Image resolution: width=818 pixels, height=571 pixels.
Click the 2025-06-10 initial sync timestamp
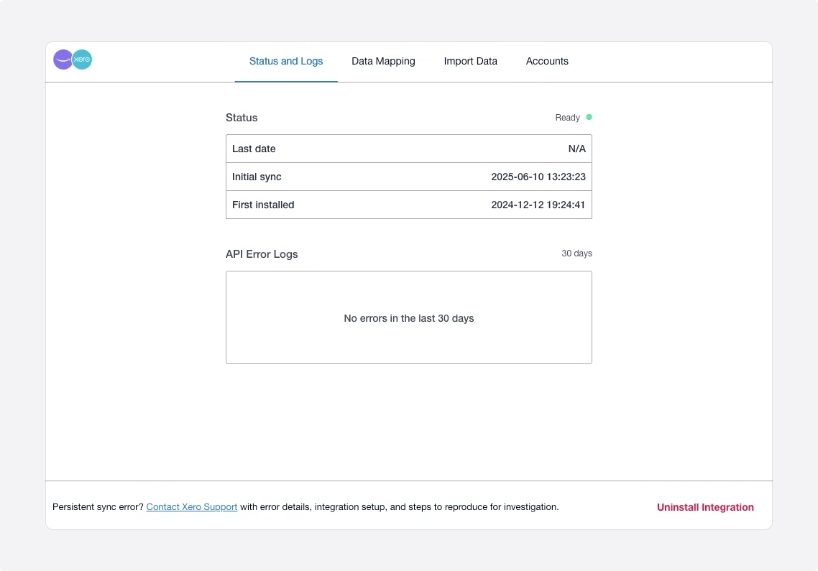pyautogui.click(x=538, y=177)
